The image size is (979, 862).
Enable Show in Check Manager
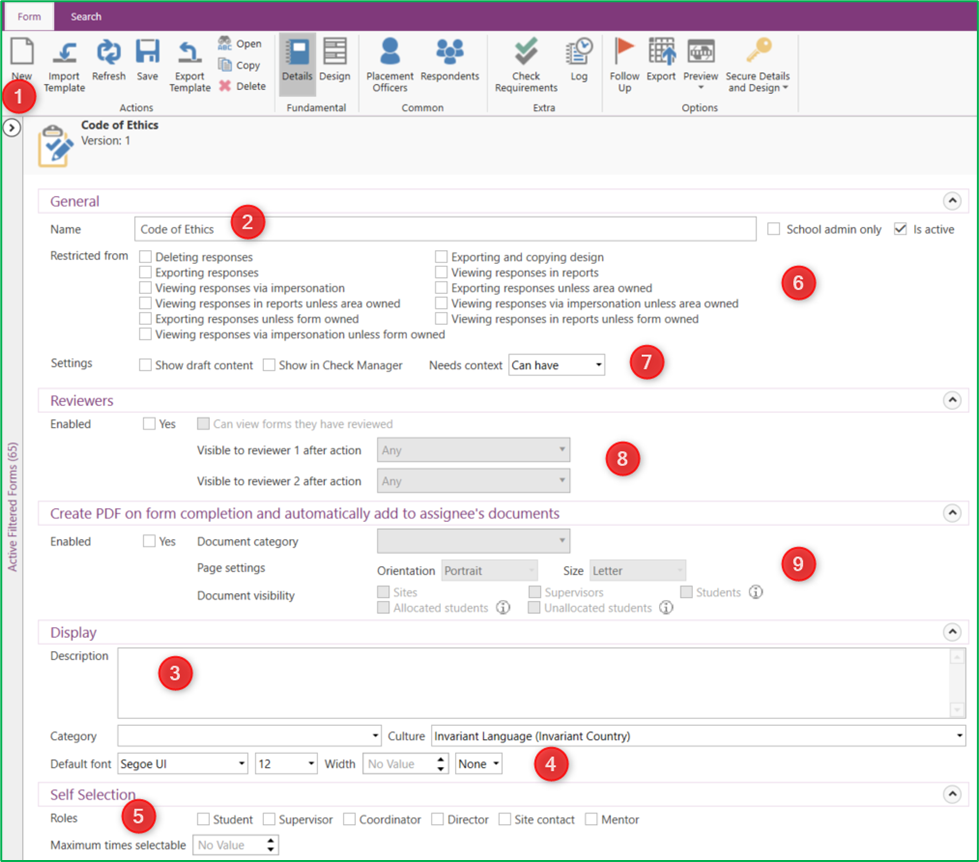click(269, 366)
